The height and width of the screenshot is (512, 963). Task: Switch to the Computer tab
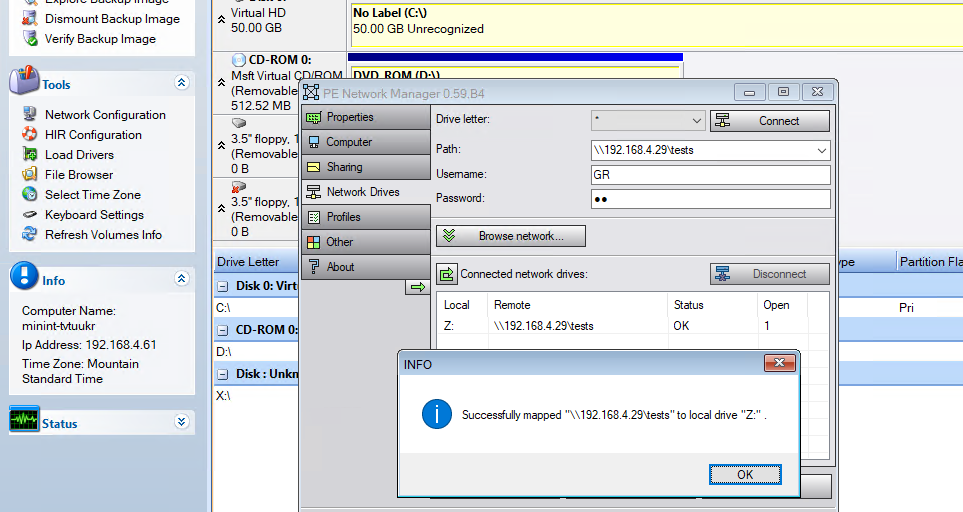[x=366, y=142]
